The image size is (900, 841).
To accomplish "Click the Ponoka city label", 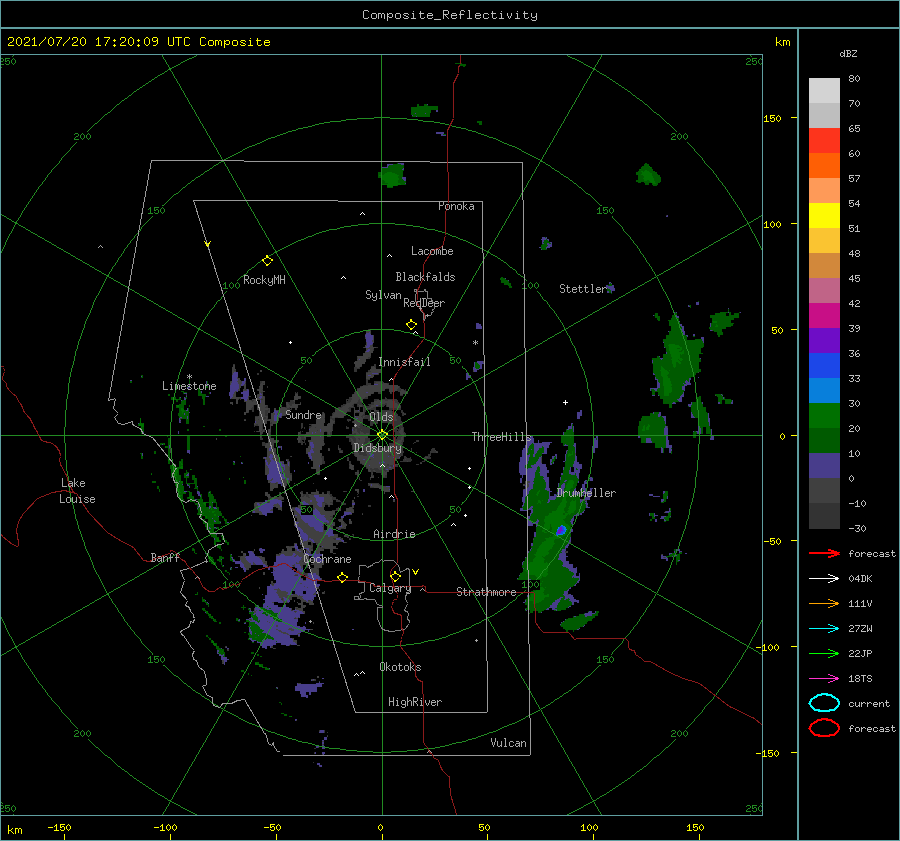I will pos(456,206).
